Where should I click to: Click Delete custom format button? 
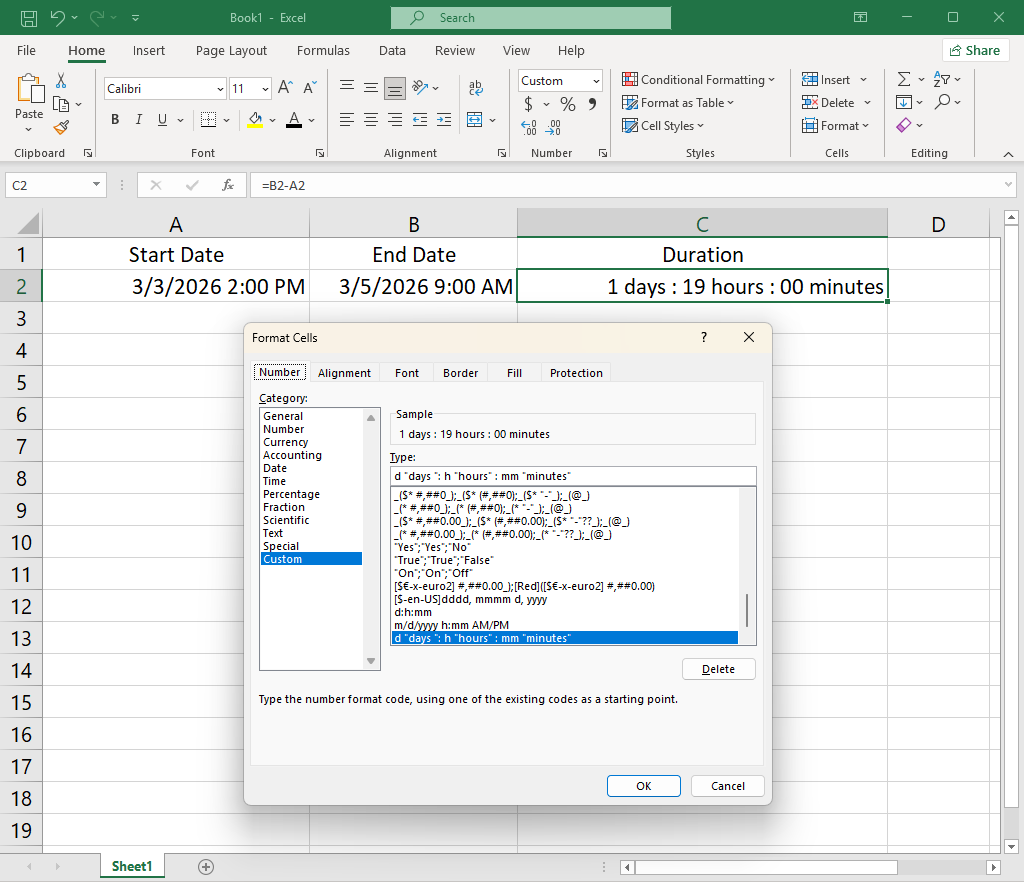tap(718, 669)
